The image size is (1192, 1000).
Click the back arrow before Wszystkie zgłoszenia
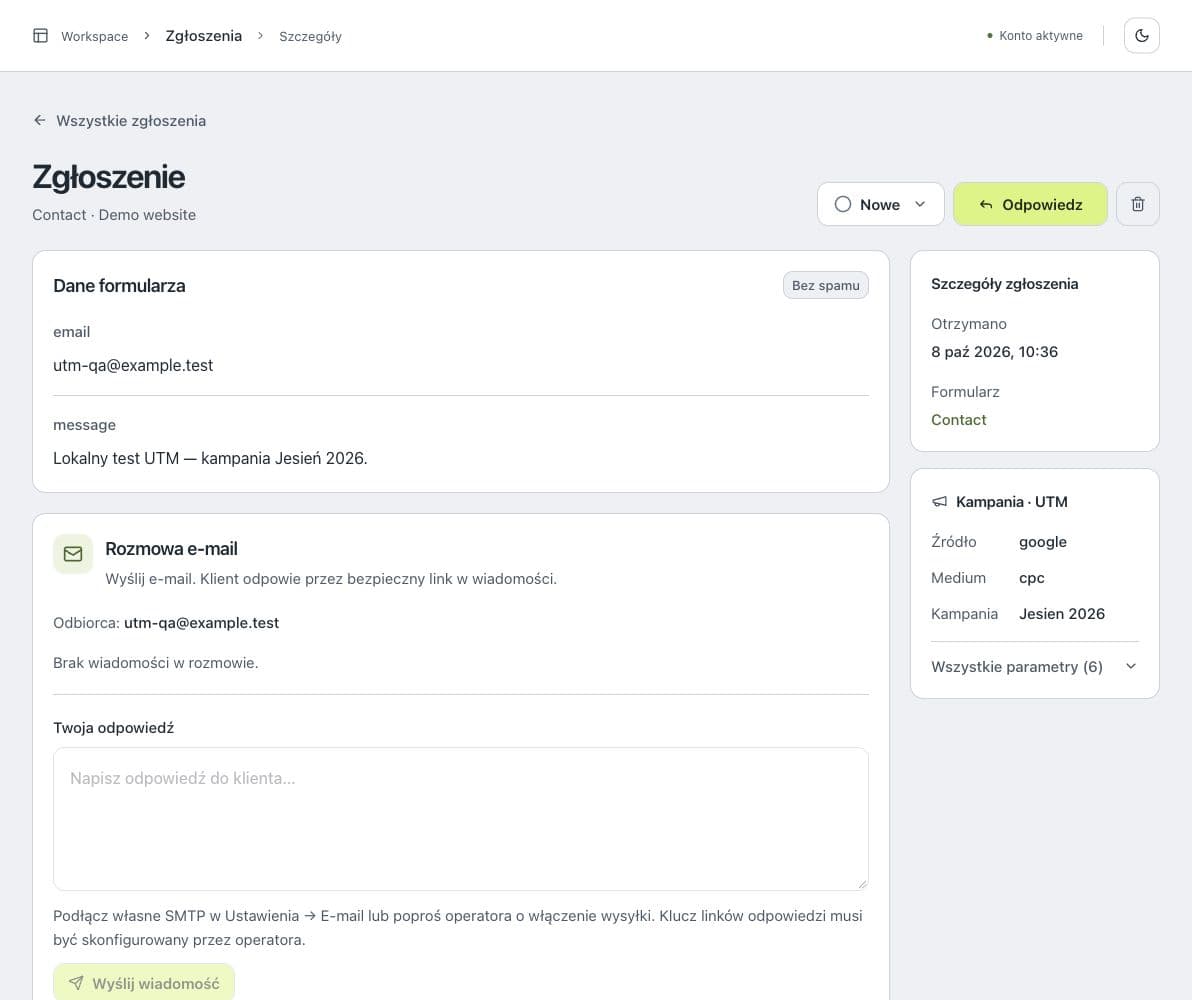pos(40,120)
